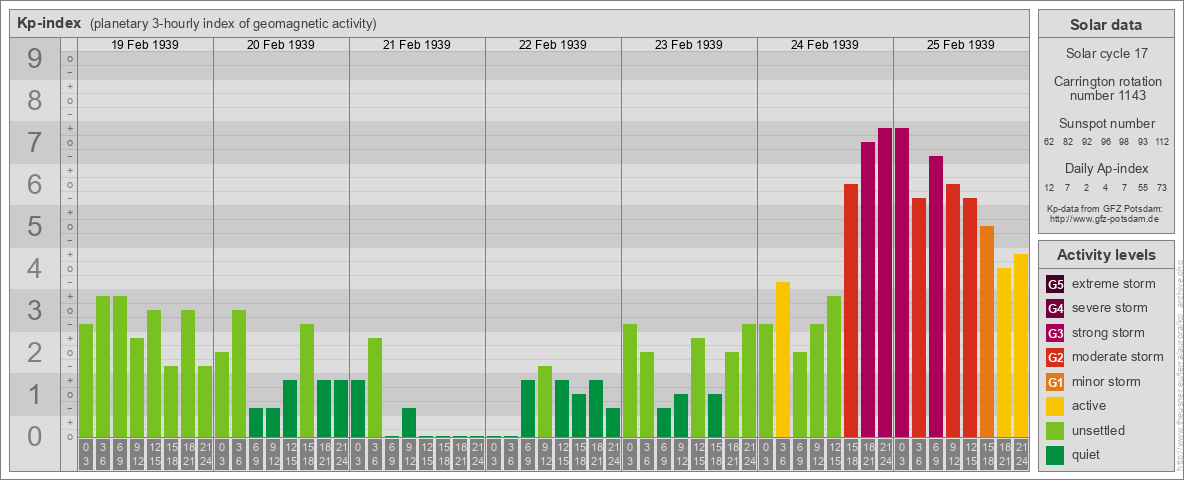Click the yellow 3-6 bar on 24 Feb

tap(783, 359)
